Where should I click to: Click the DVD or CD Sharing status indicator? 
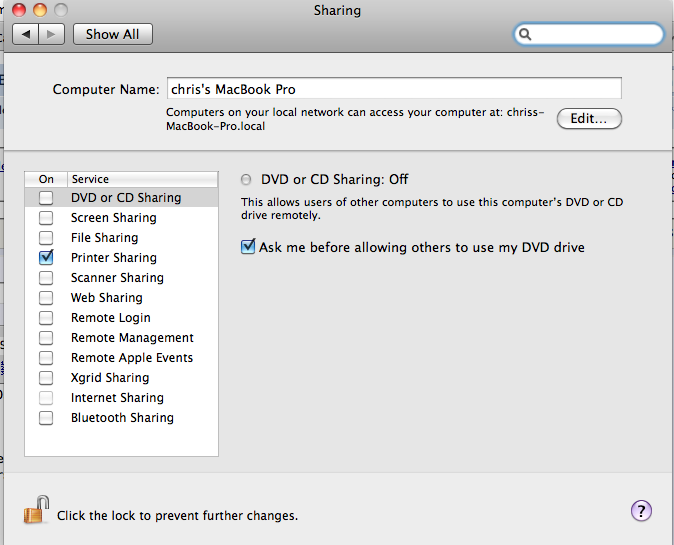point(246,179)
